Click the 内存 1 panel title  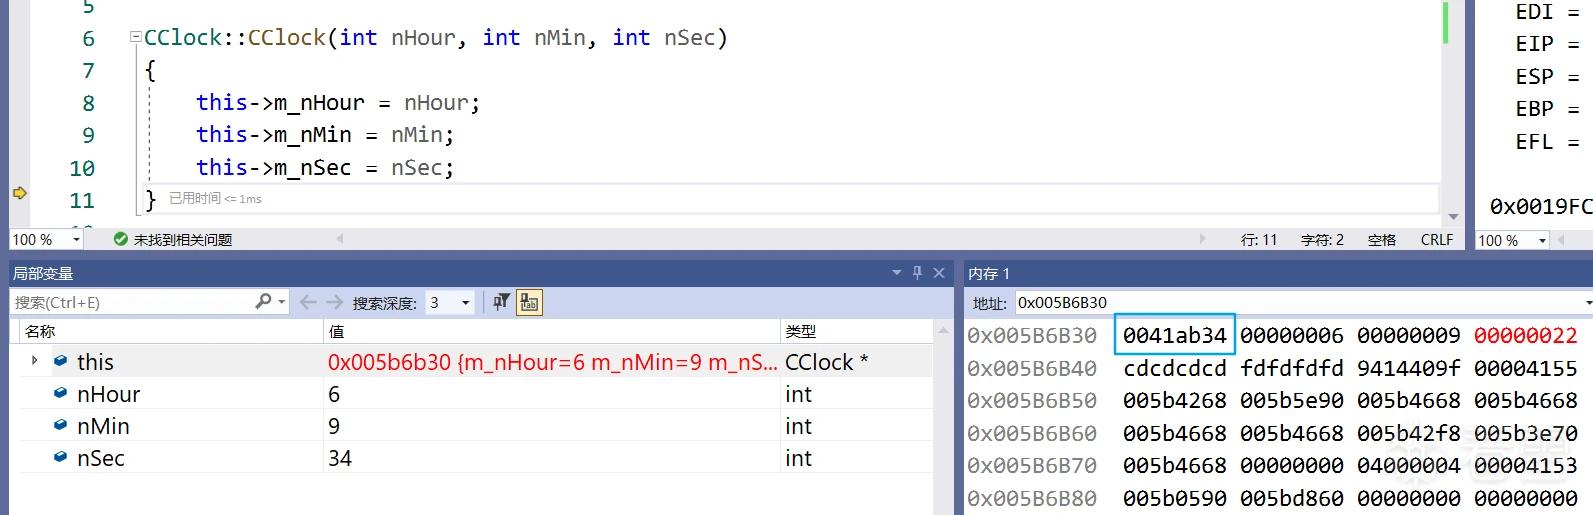pos(989,273)
